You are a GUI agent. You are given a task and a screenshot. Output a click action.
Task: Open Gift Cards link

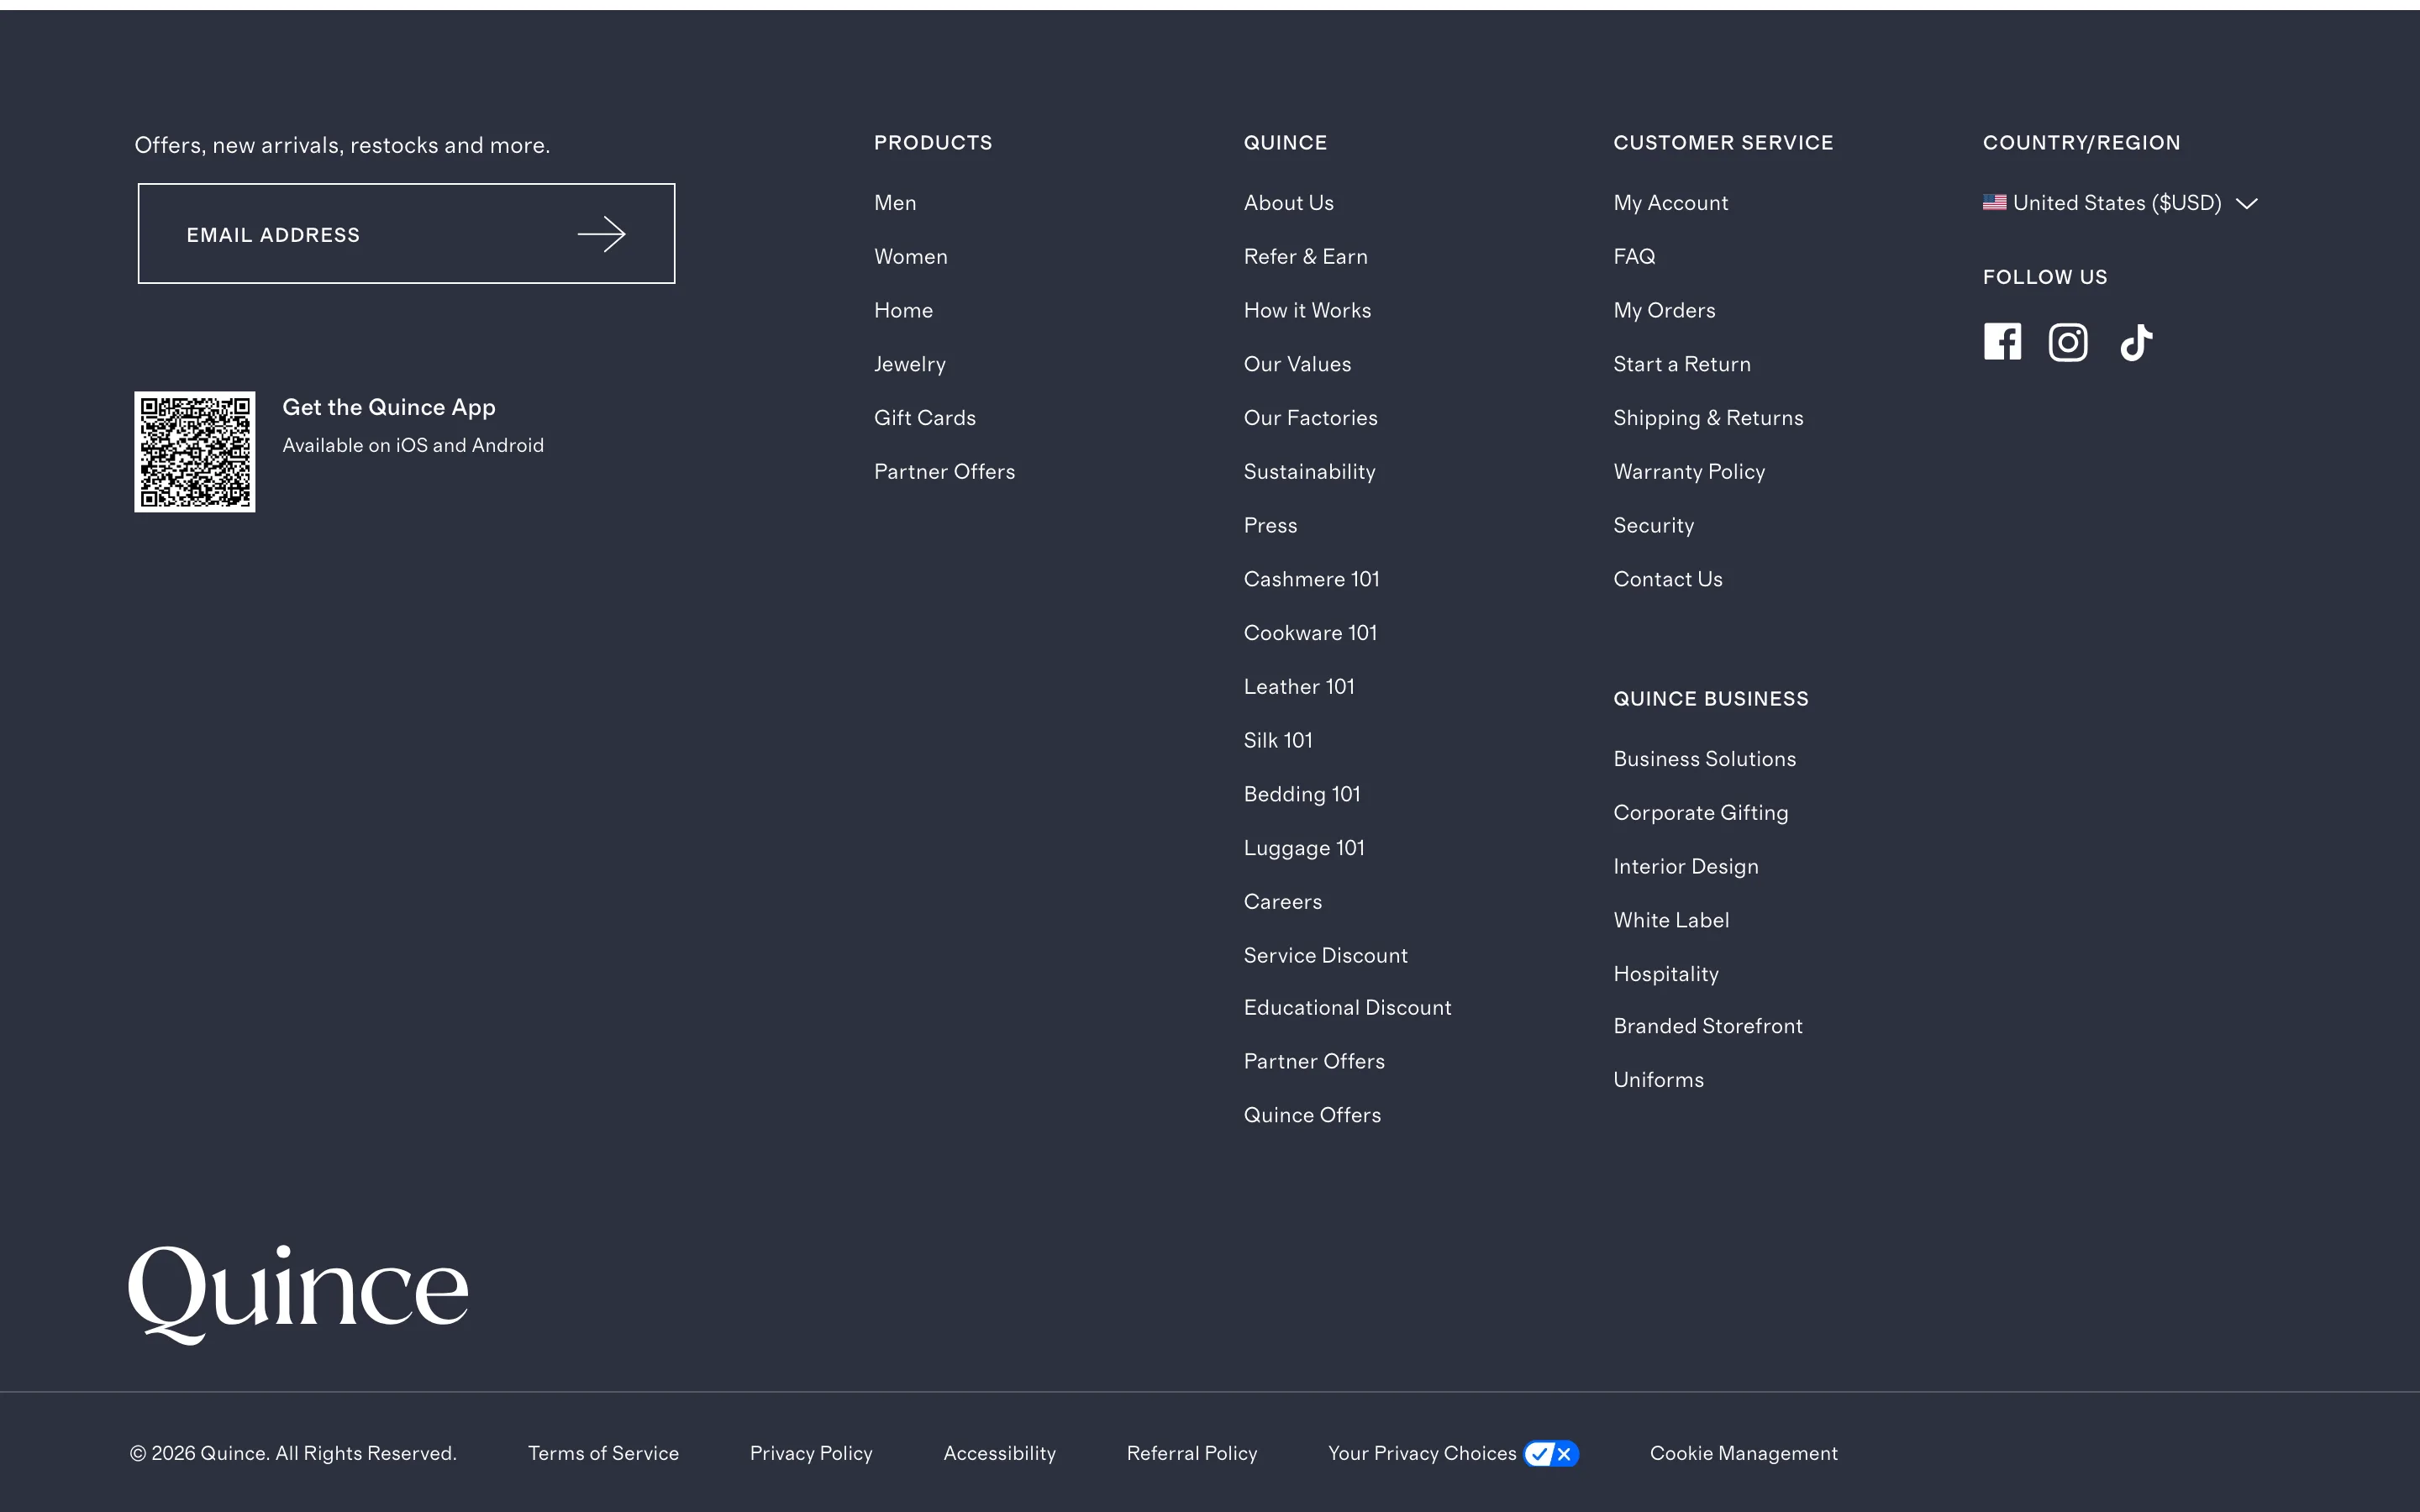click(x=925, y=418)
